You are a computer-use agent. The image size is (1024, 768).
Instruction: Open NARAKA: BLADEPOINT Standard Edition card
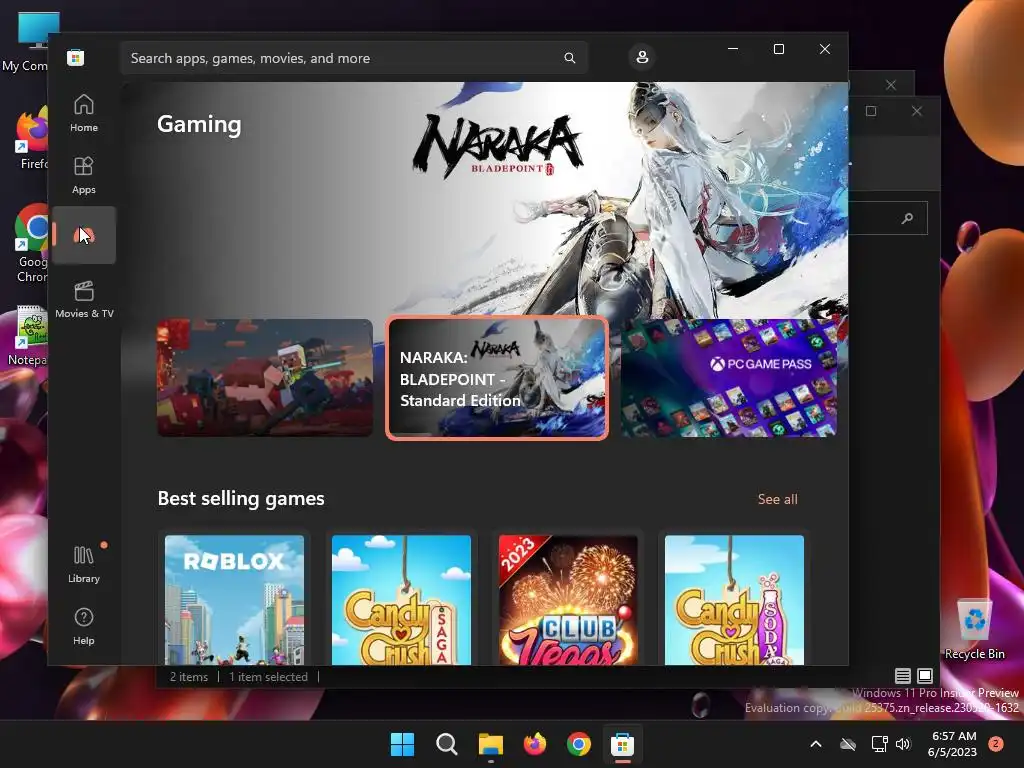click(497, 377)
